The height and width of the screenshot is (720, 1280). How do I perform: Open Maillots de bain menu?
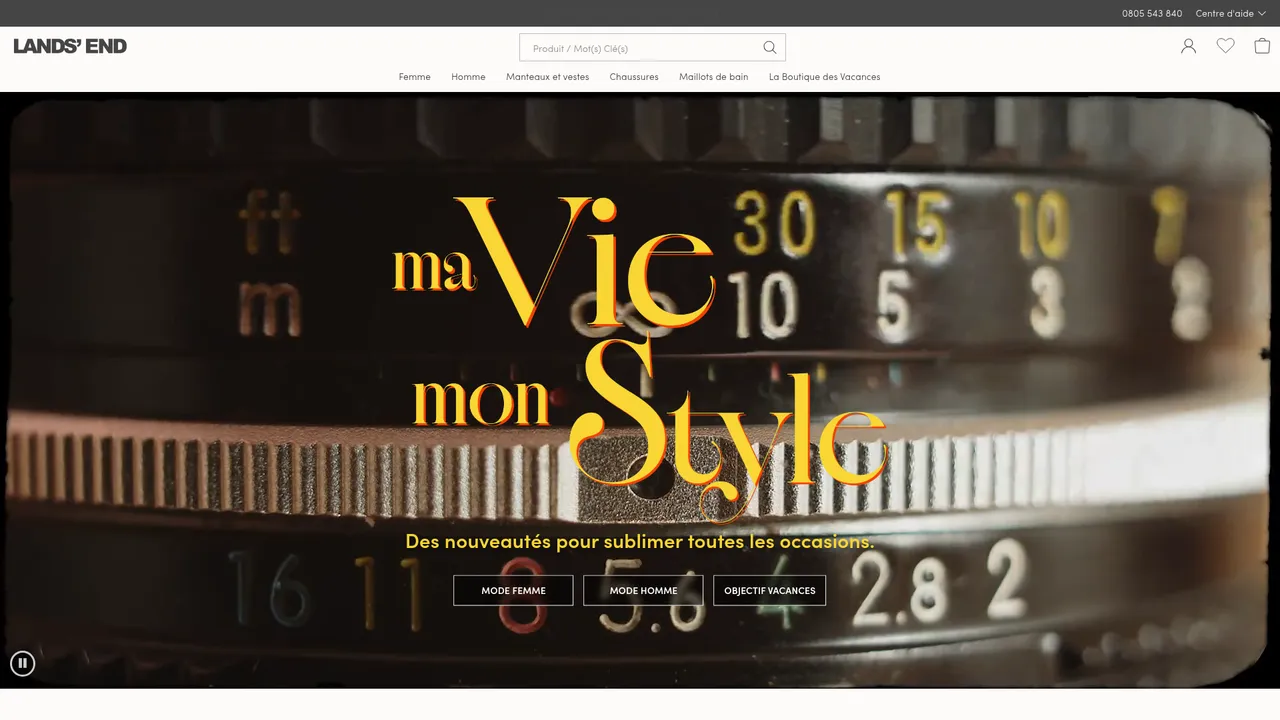tap(713, 77)
